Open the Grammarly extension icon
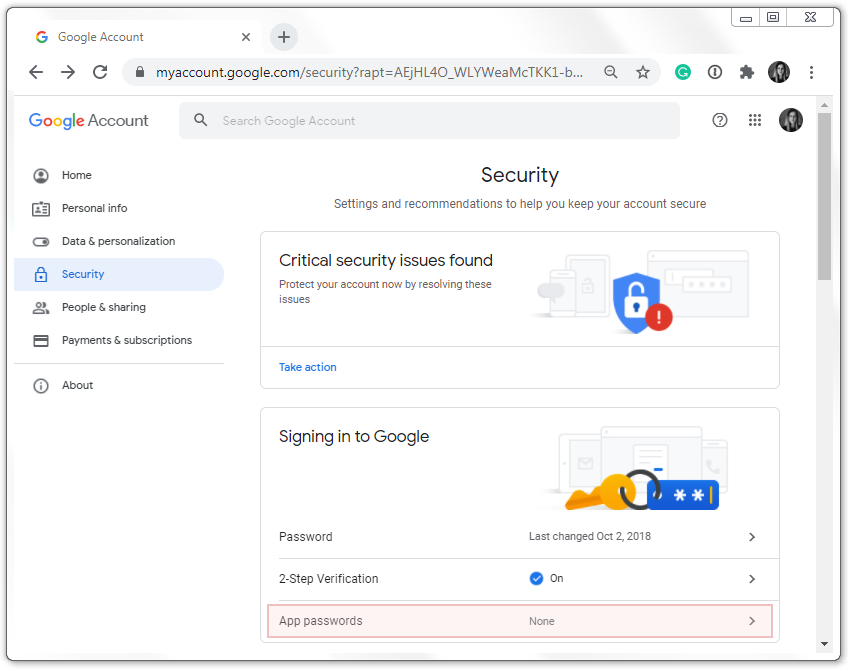Image resolution: width=848 pixels, height=671 pixels. (683, 72)
